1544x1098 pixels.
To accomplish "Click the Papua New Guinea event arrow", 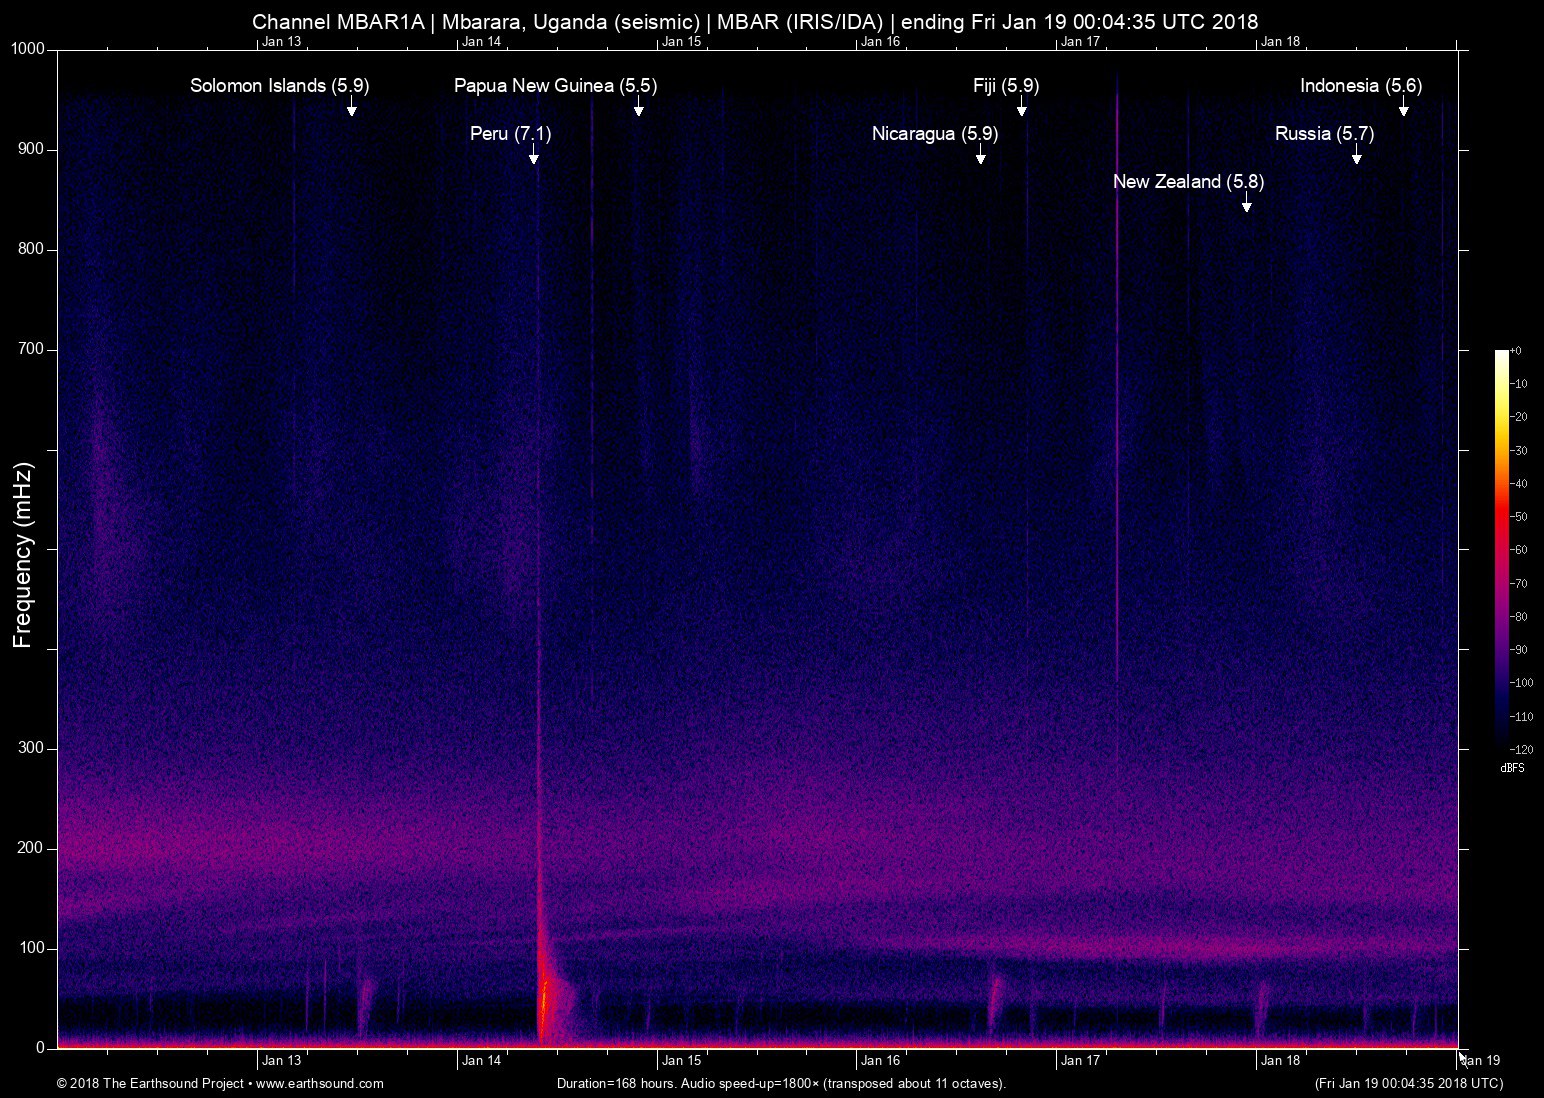I will point(638,108).
